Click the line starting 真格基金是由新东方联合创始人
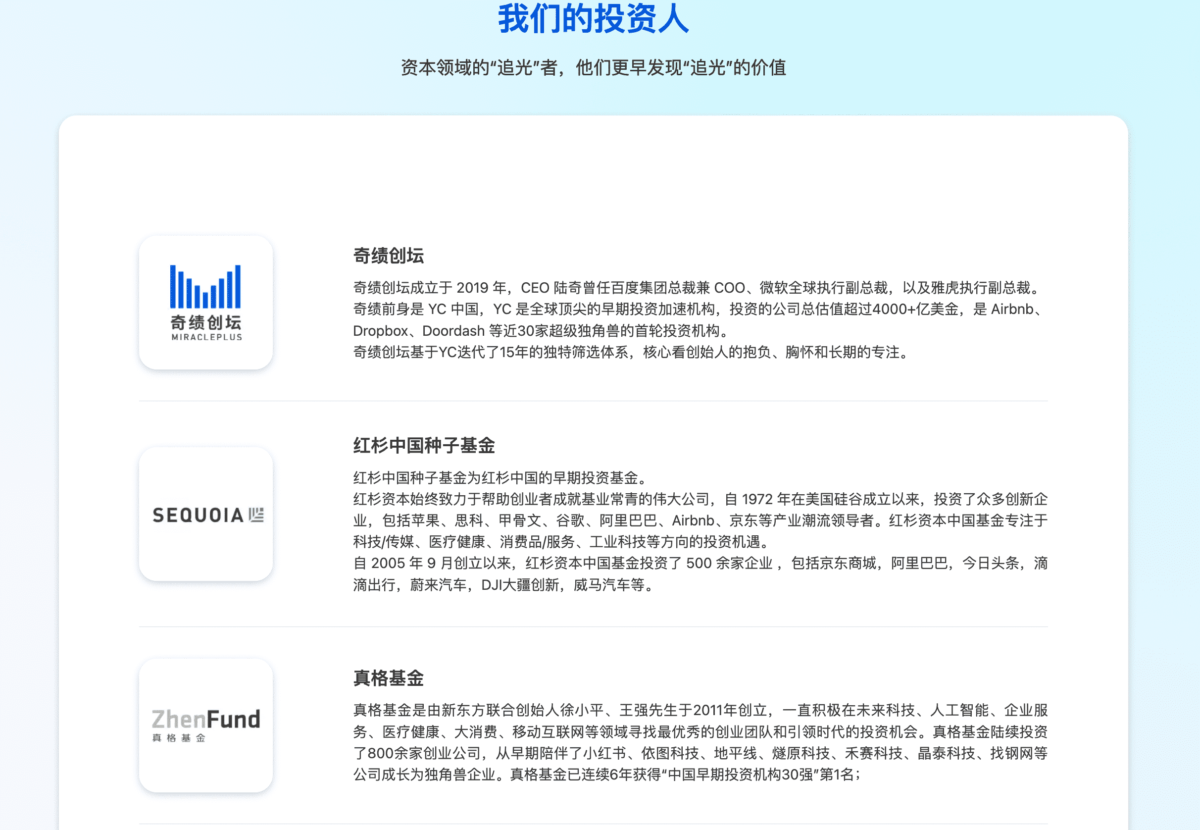The height and width of the screenshot is (830, 1200). tap(701, 711)
